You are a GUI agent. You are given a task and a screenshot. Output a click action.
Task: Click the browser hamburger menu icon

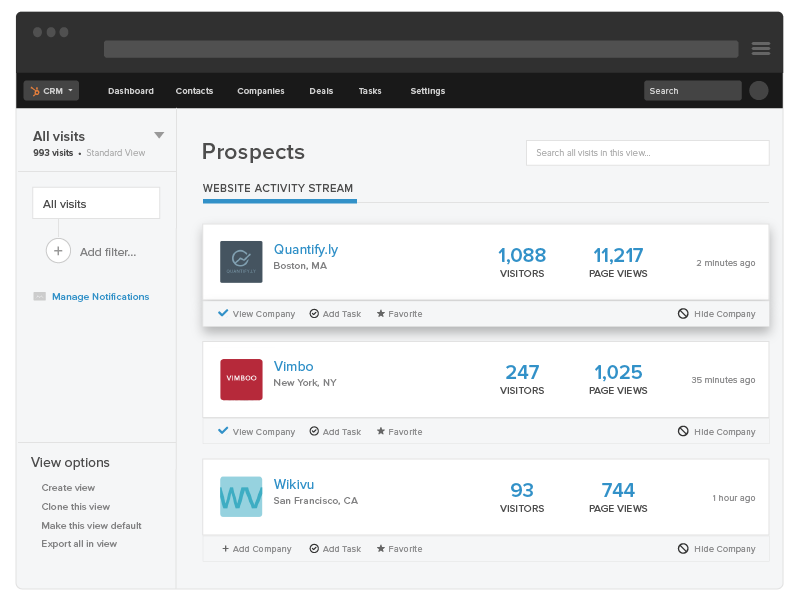[760, 48]
